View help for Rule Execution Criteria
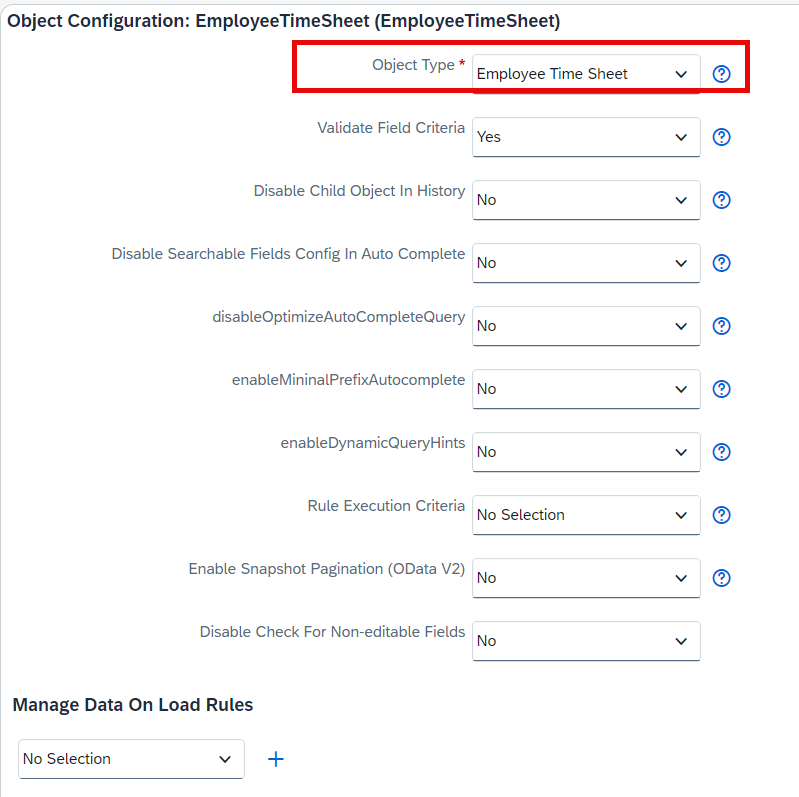 (x=721, y=515)
